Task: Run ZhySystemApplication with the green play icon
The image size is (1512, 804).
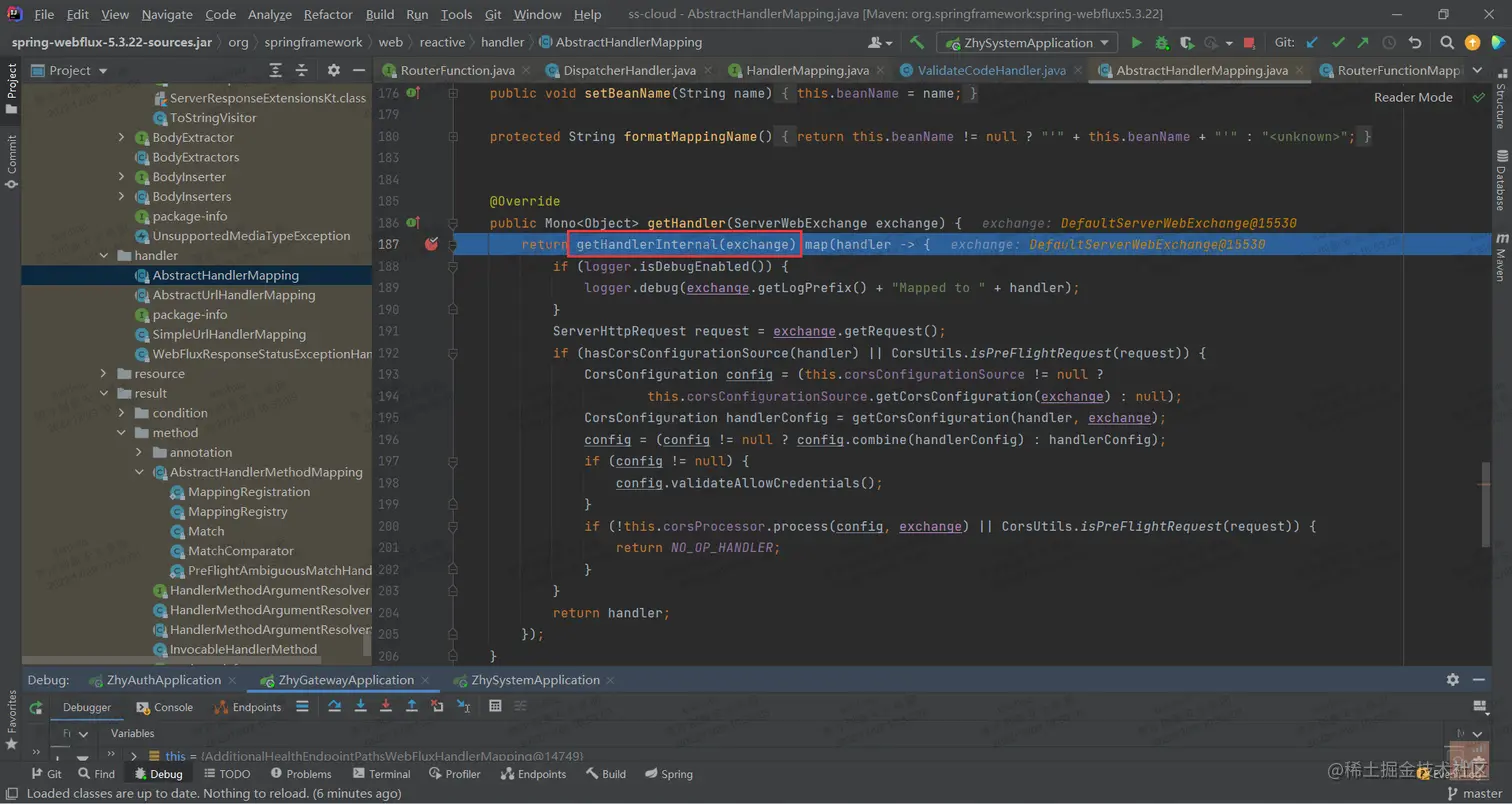Action: click(x=1136, y=43)
